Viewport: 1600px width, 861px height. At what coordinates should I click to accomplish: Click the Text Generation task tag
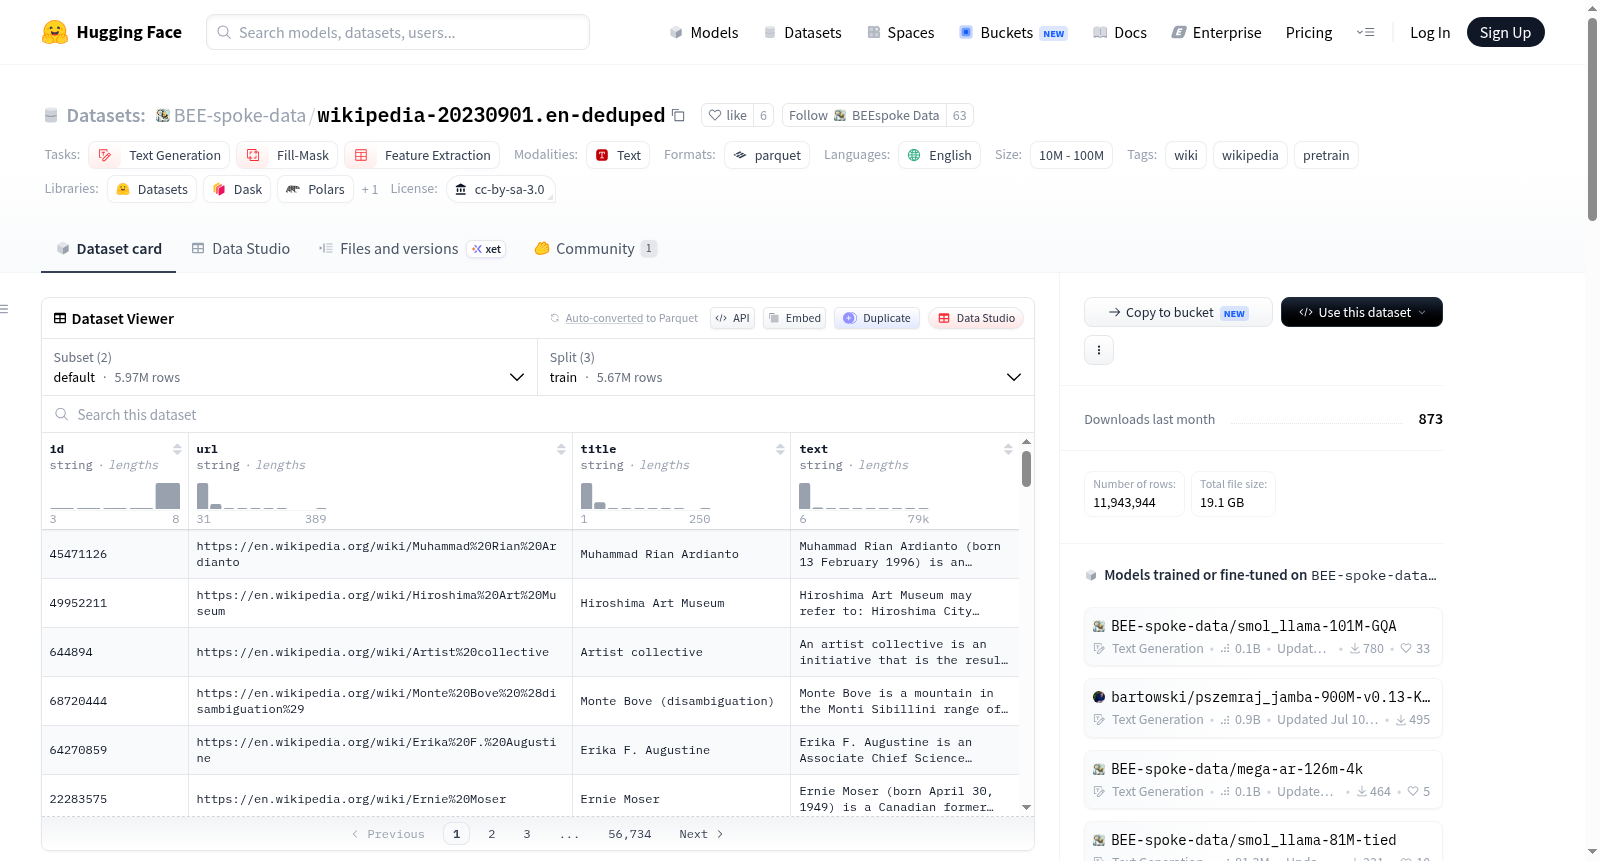pos(159,155)
